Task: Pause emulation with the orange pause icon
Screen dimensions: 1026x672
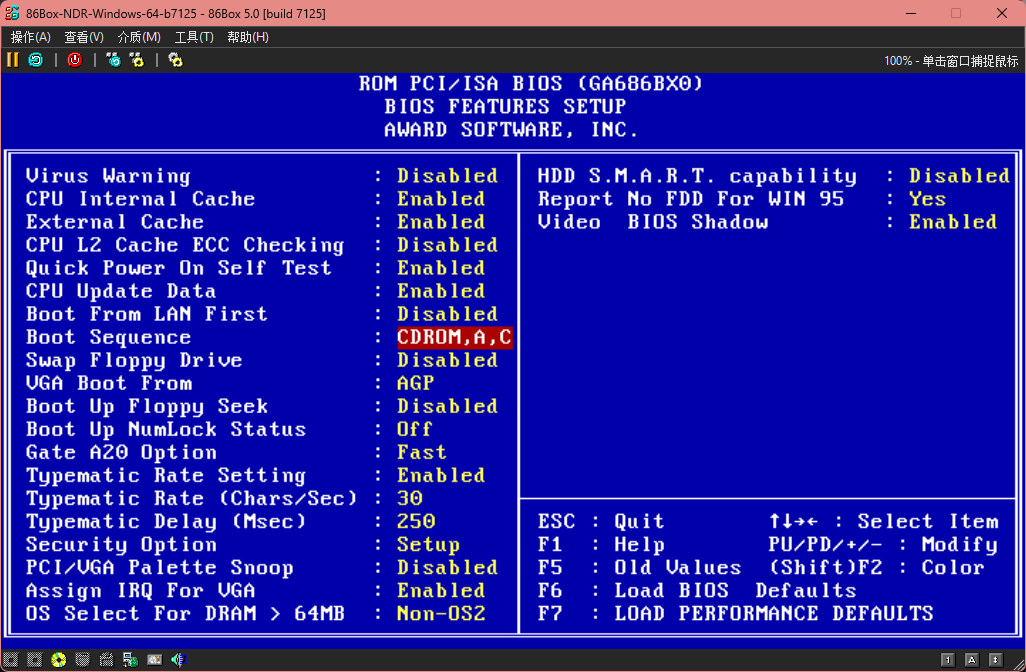Action: [12, 60]
